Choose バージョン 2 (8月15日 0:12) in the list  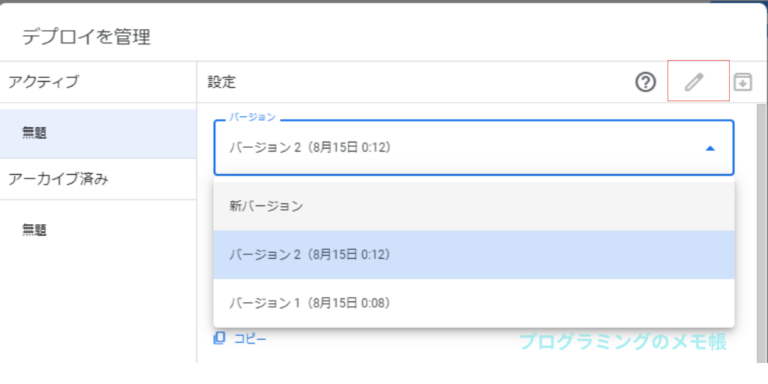point(474,255)
